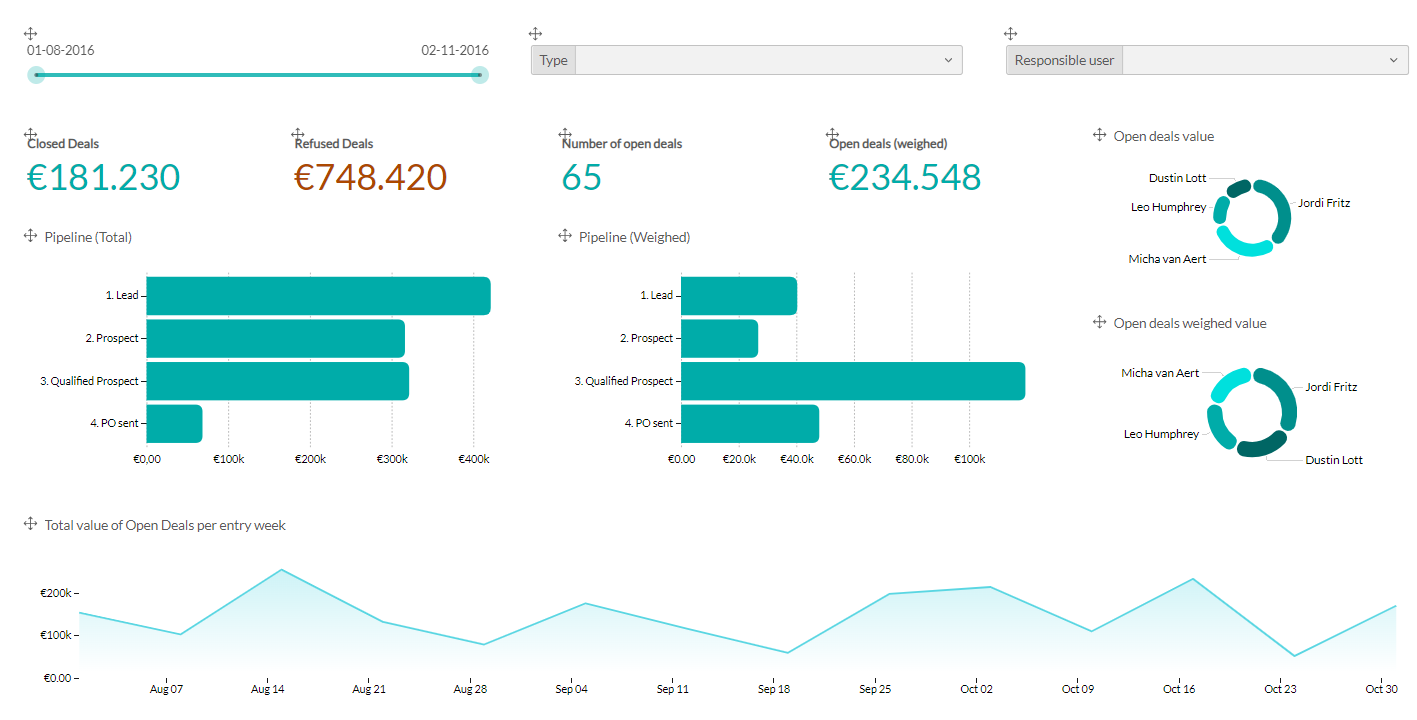Click the 3. Qualified Prospect bar in Pipeline (Weighed)

coord(852,381)
